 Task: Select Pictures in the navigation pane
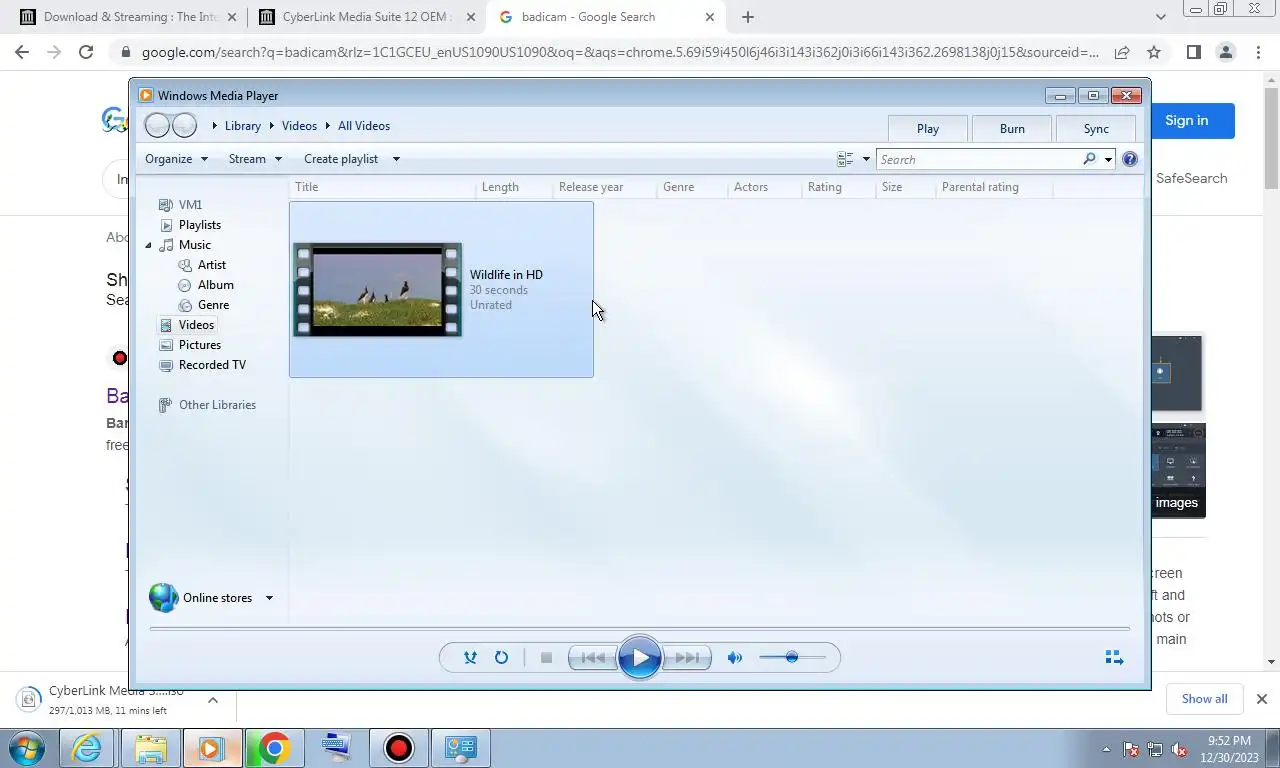200,345
